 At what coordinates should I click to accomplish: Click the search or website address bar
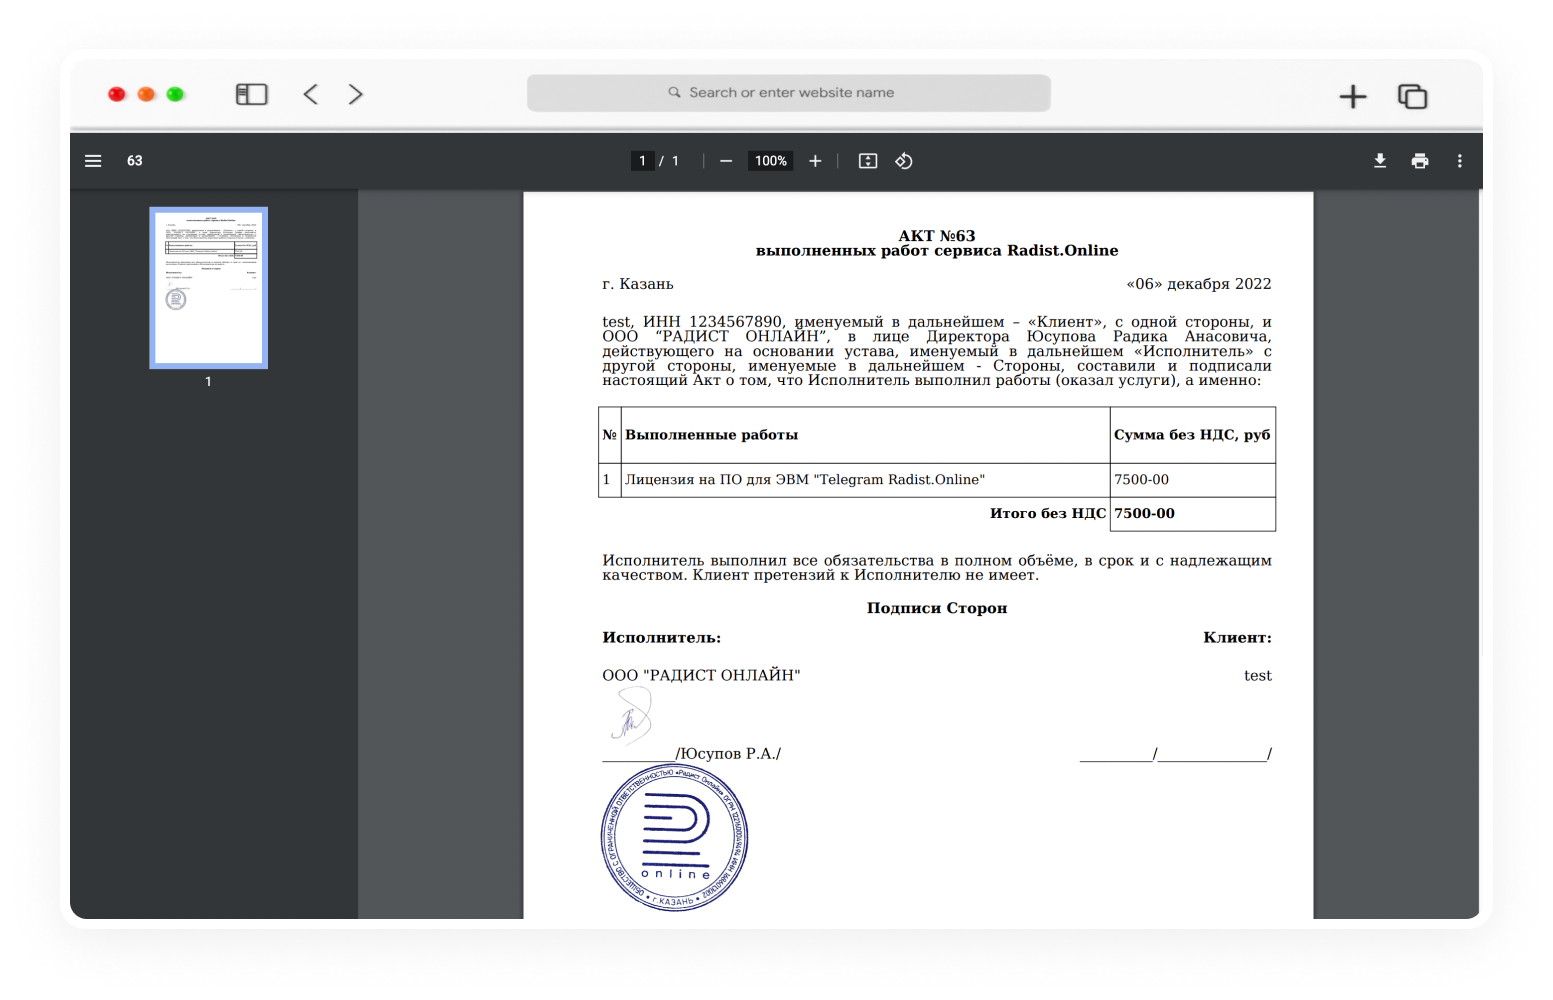[788, 93]
